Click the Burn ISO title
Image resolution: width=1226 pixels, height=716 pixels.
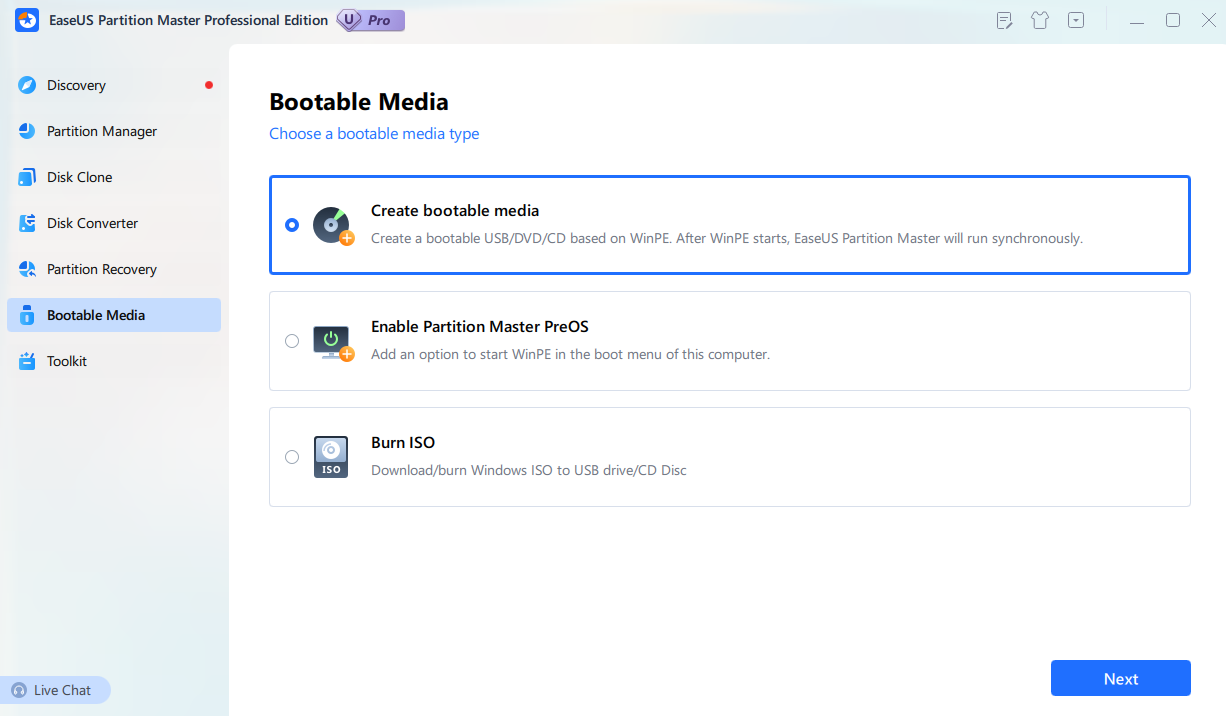403,443
